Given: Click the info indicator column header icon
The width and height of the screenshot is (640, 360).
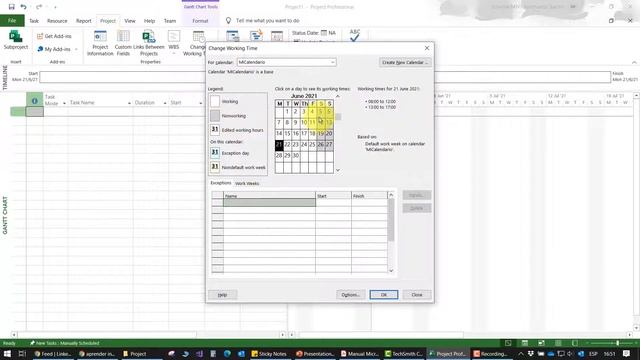Looking at the screenshot, I should click(x=35, y=100).
